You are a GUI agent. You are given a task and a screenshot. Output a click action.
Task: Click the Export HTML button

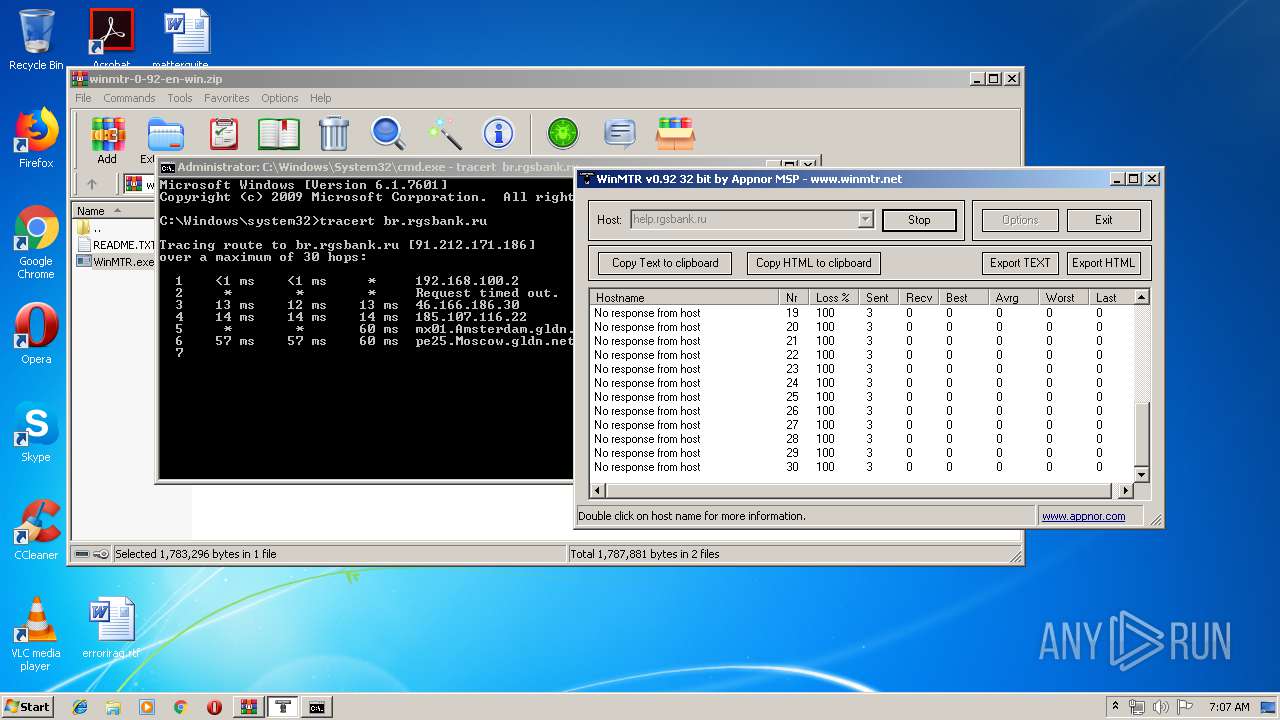pyautogui.click(x=1104, y=263)
